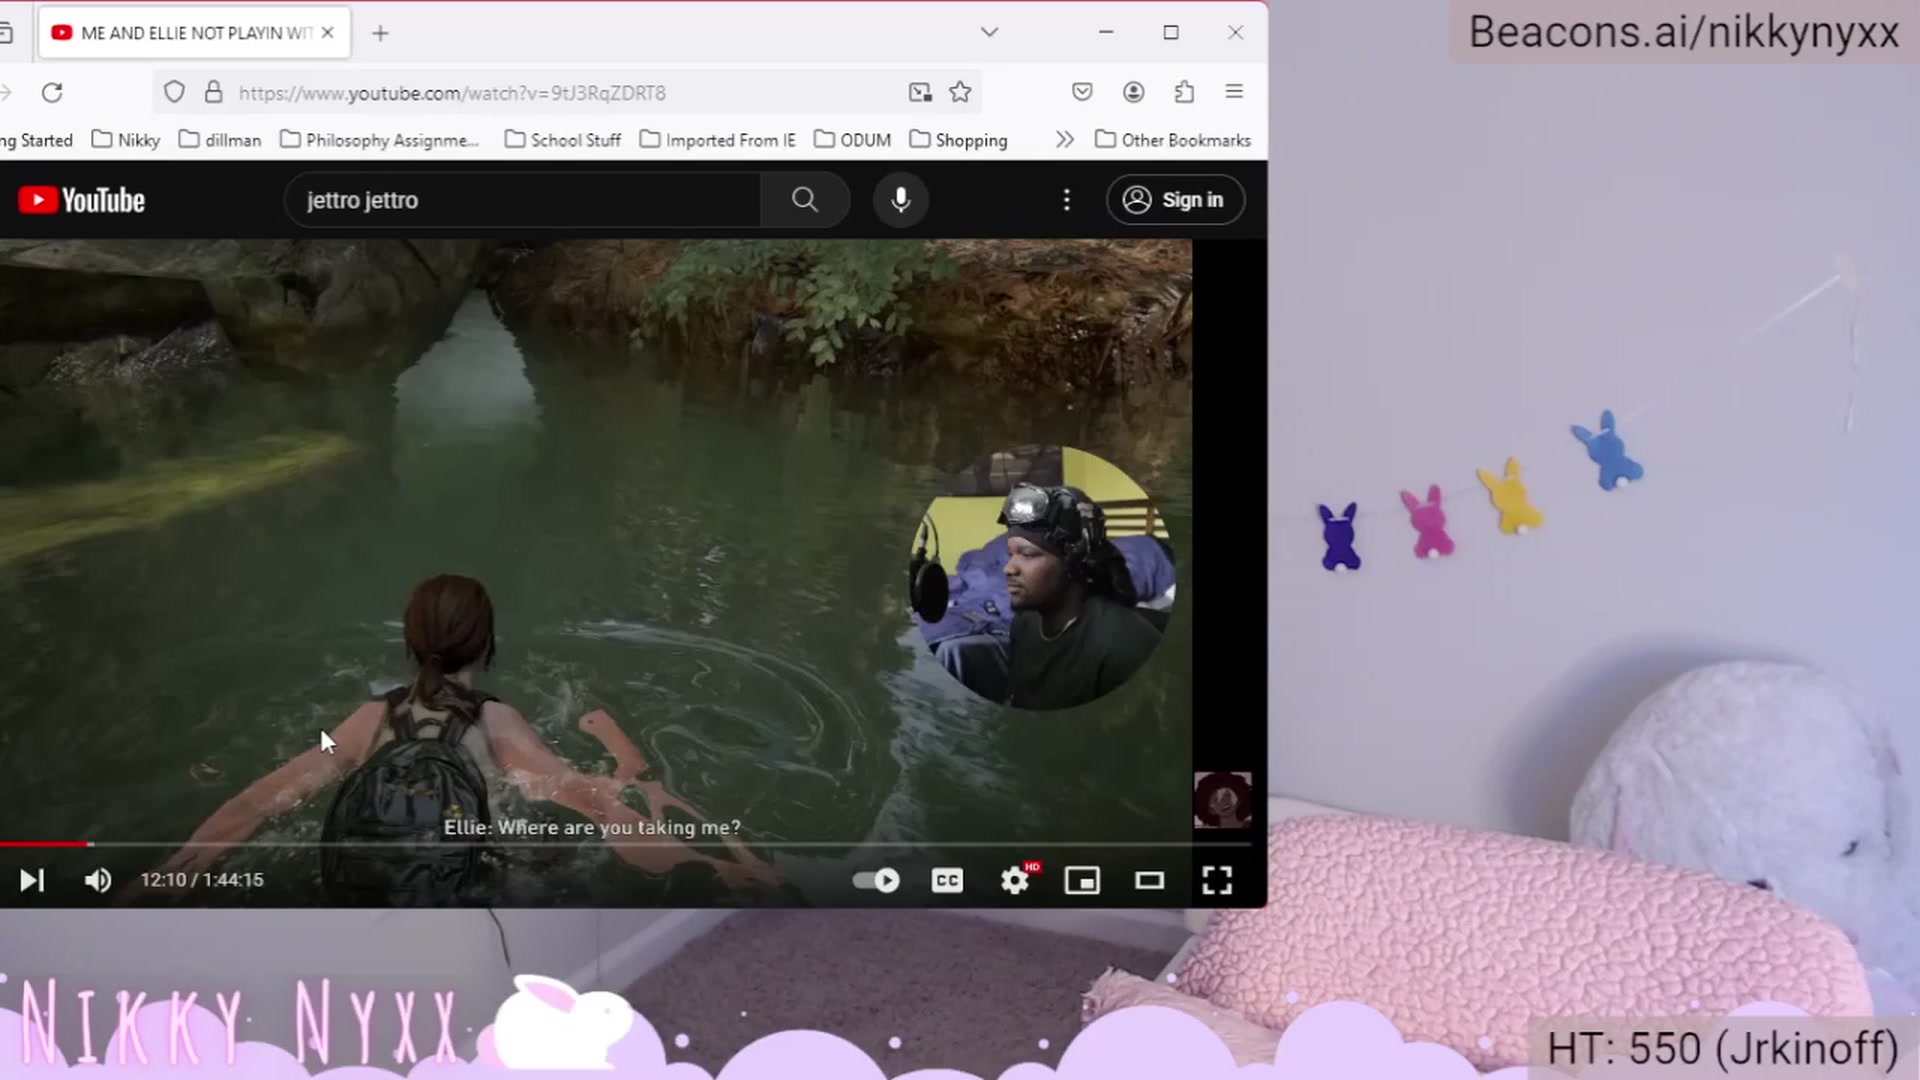The image size is (1920, 1080).
Task: Open the Firefox account icon
Action: click(1133, 92)
